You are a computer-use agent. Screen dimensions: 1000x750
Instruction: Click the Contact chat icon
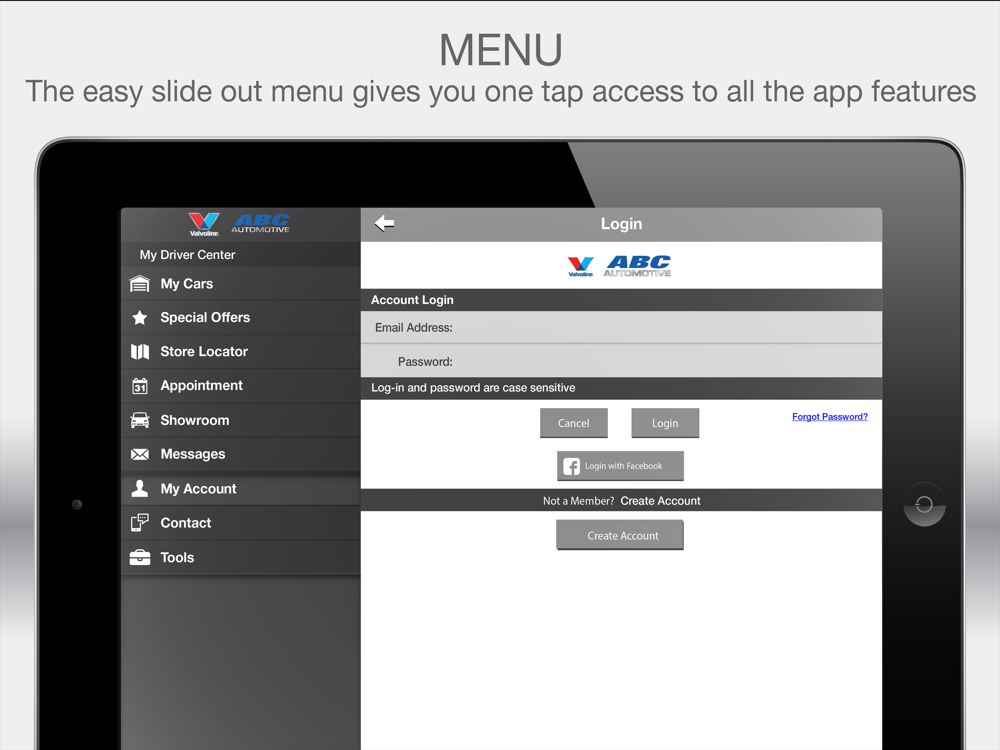[x=140, y=523]
